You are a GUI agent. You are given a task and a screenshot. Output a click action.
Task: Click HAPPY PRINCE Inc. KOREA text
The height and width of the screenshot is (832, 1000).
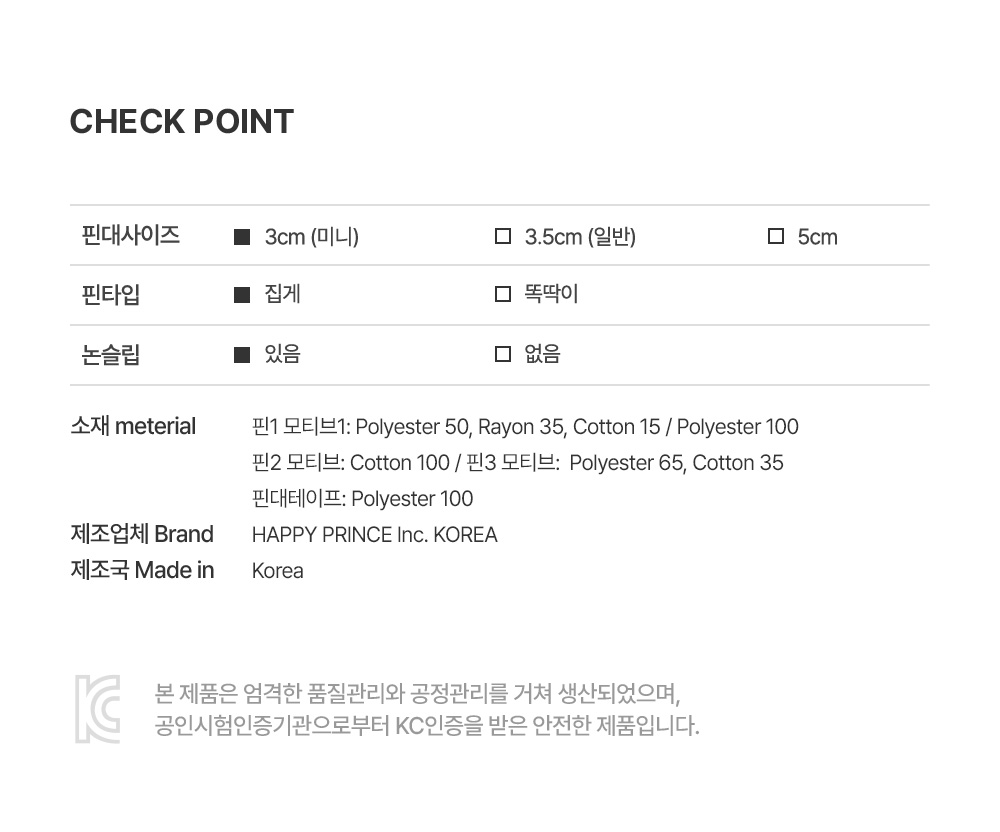374,535
